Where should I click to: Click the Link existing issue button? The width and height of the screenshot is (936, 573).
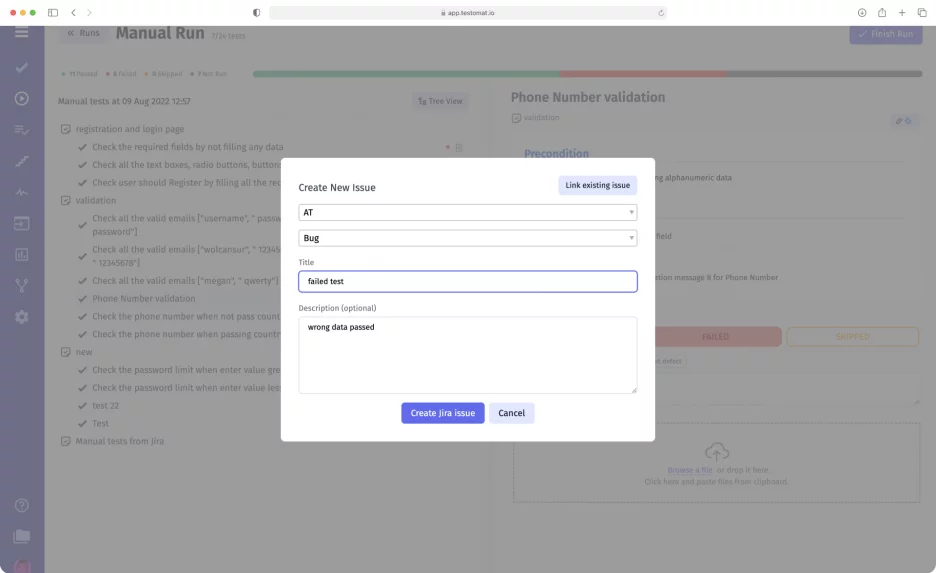[597, 185]
